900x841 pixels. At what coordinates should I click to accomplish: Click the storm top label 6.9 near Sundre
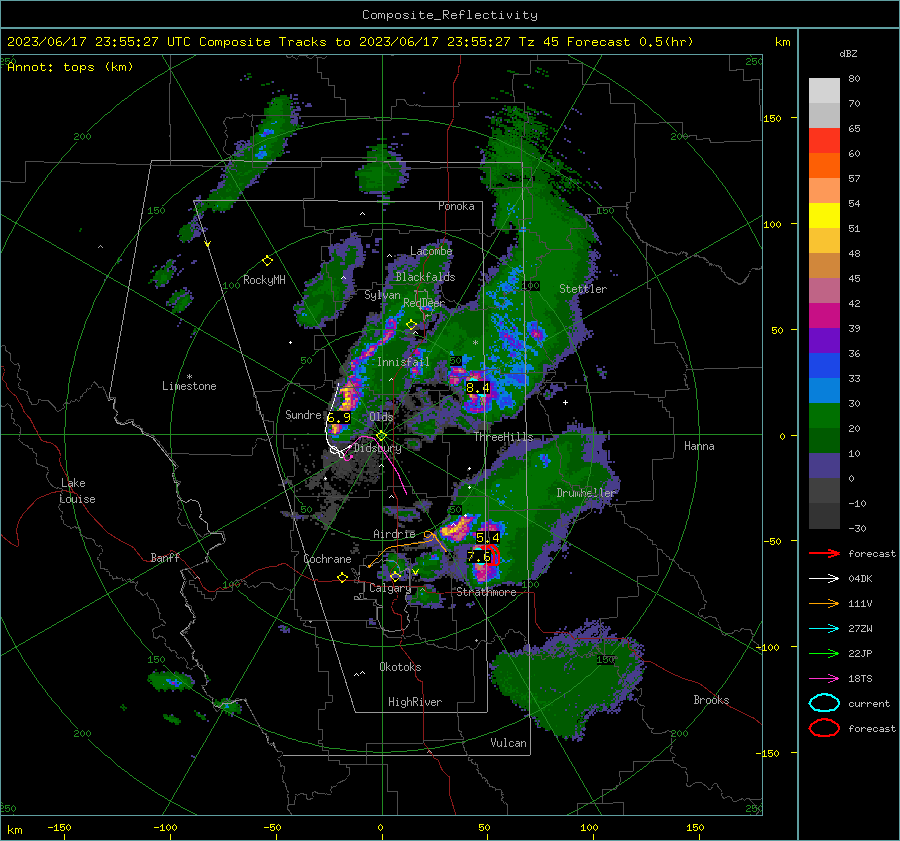coord(339,417)
